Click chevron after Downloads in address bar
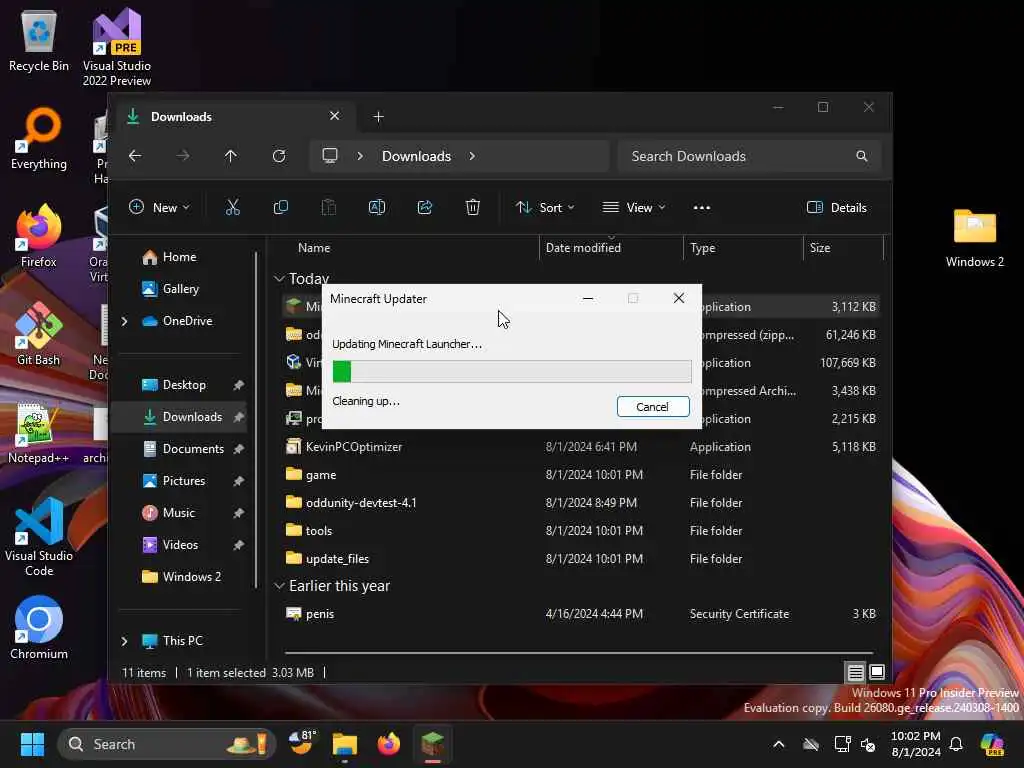1024x768 pixels. (472, 156)
